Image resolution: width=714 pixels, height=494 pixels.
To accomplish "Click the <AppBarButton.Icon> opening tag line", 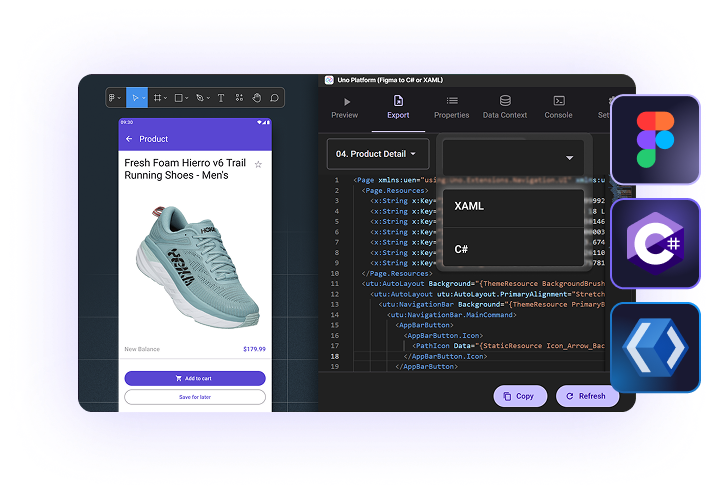I will click(443, 336).
